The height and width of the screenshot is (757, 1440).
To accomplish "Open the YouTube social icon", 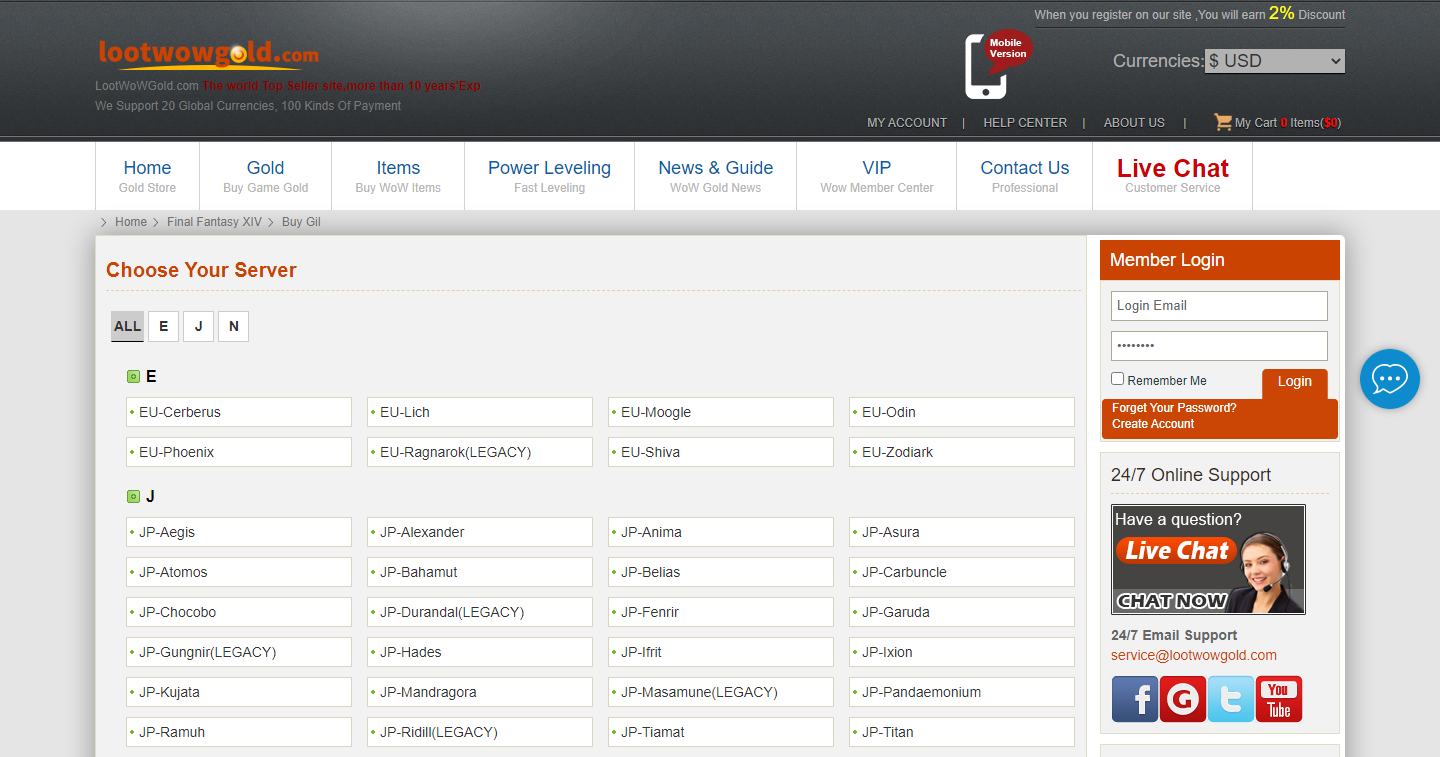I will tap(1278, 699).
